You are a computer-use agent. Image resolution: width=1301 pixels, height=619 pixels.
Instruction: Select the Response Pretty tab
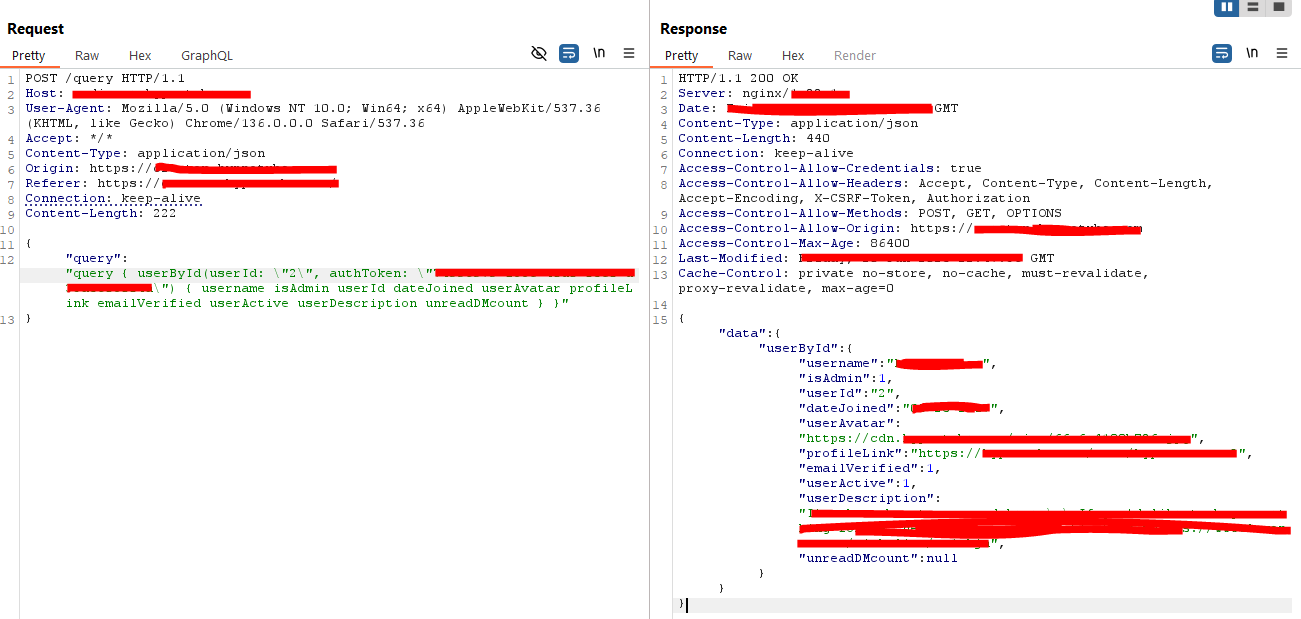click(682, 56)
